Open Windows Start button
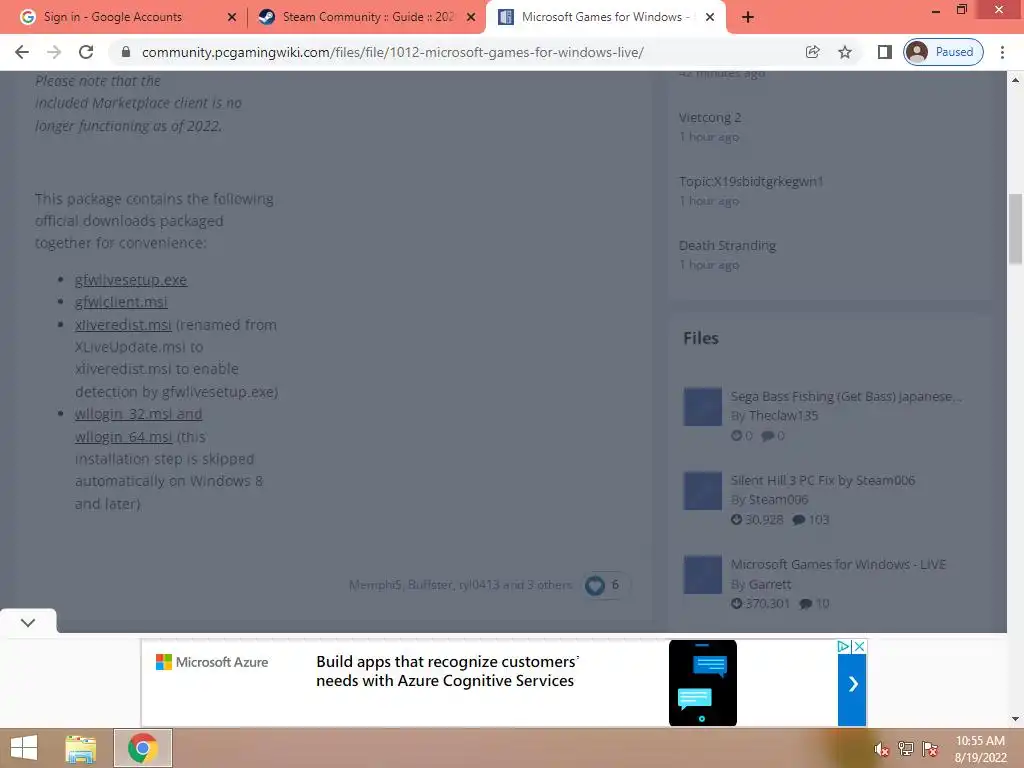 tap(24, 748)
